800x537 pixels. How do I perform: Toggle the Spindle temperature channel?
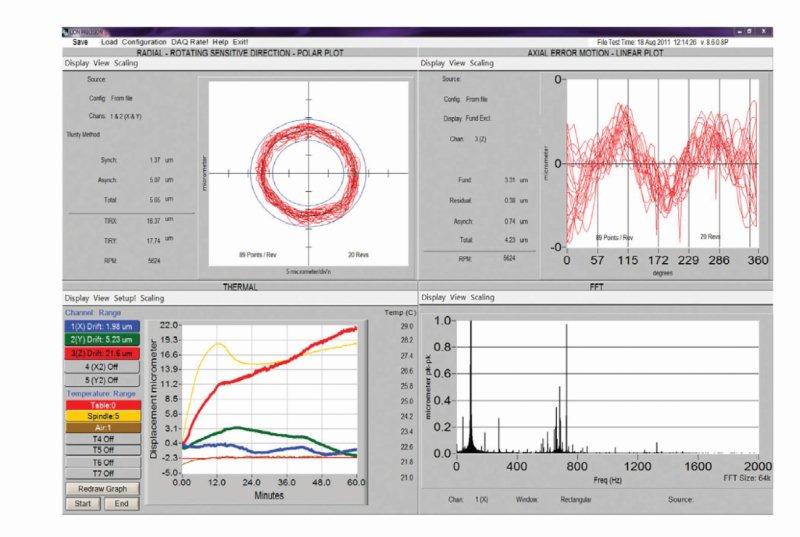point(101,413)
